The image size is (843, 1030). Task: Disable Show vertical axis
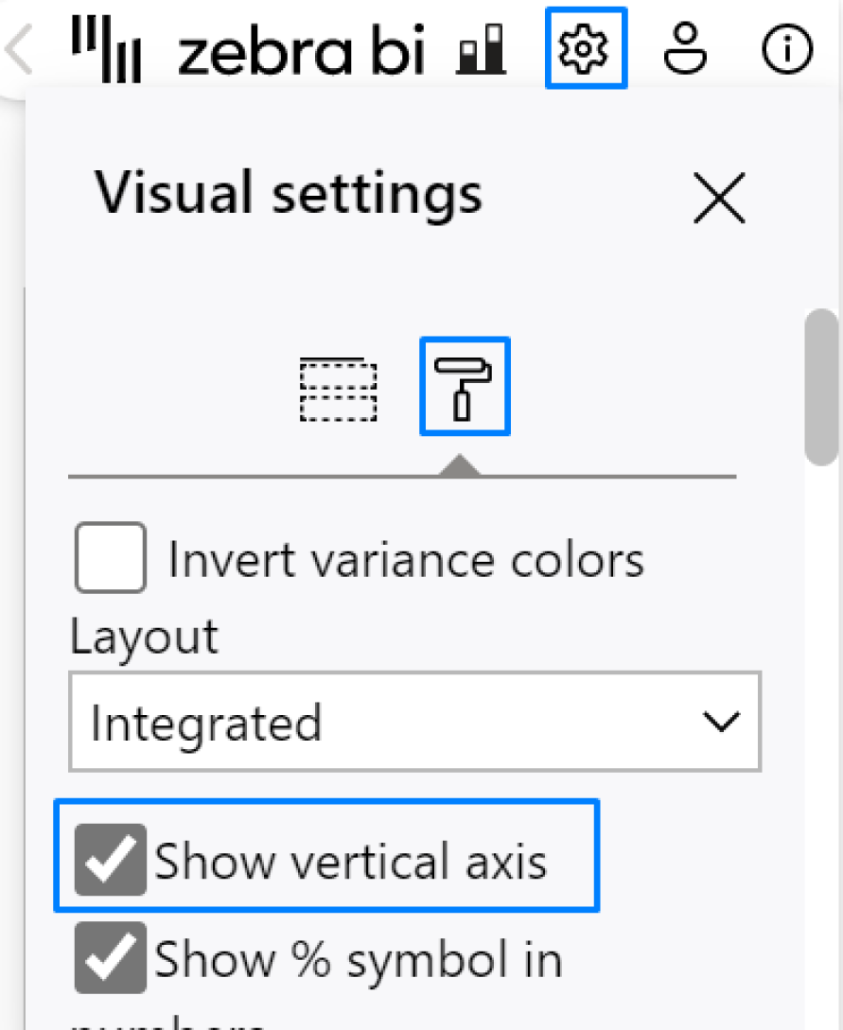click(108, 857)
